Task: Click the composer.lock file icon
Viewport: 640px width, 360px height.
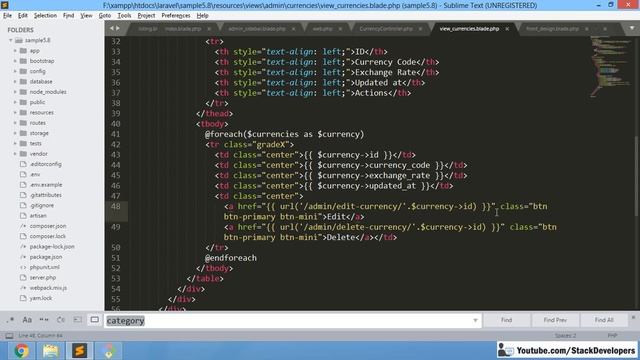Action: pos(23,236)
